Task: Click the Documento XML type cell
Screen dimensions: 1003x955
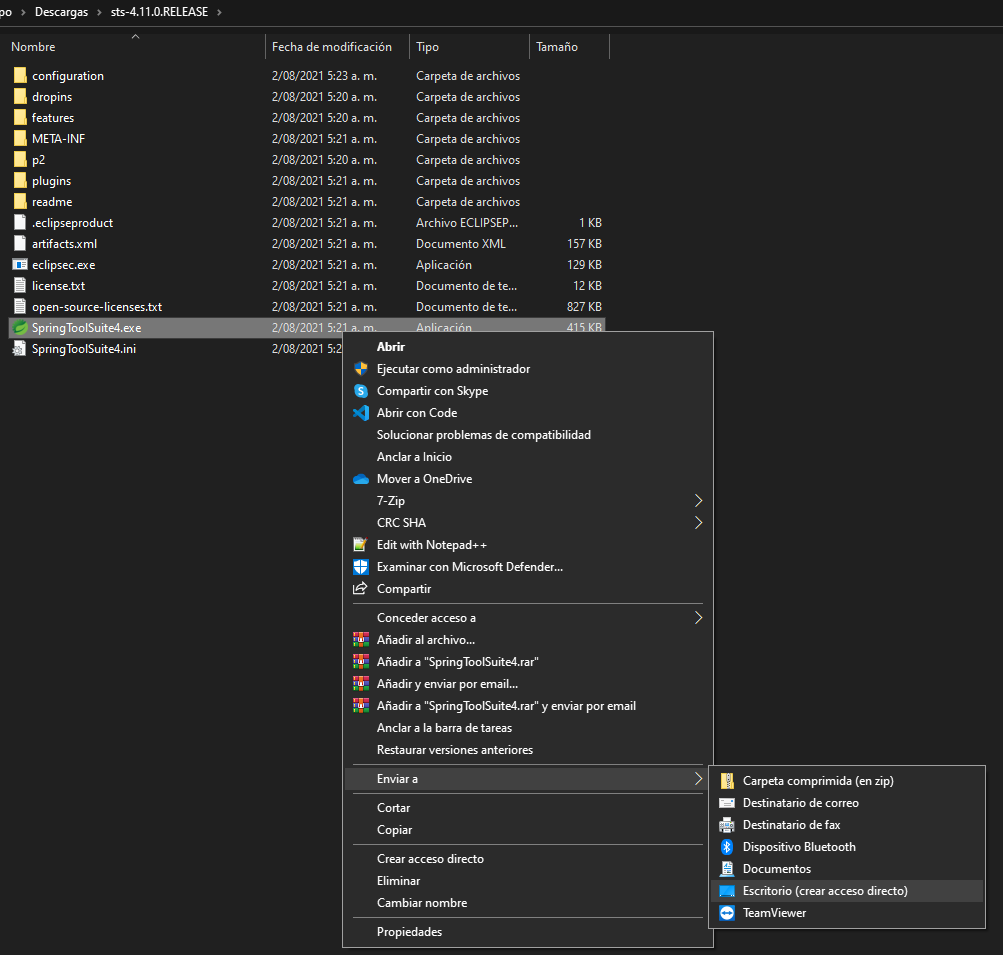Action: (x=461, y=244)
